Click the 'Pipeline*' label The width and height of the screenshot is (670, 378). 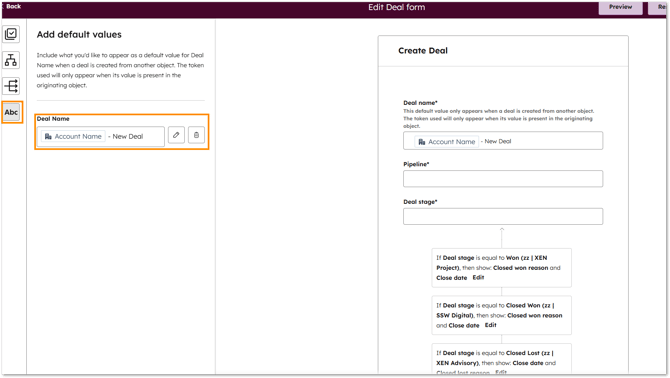point(416,164)
